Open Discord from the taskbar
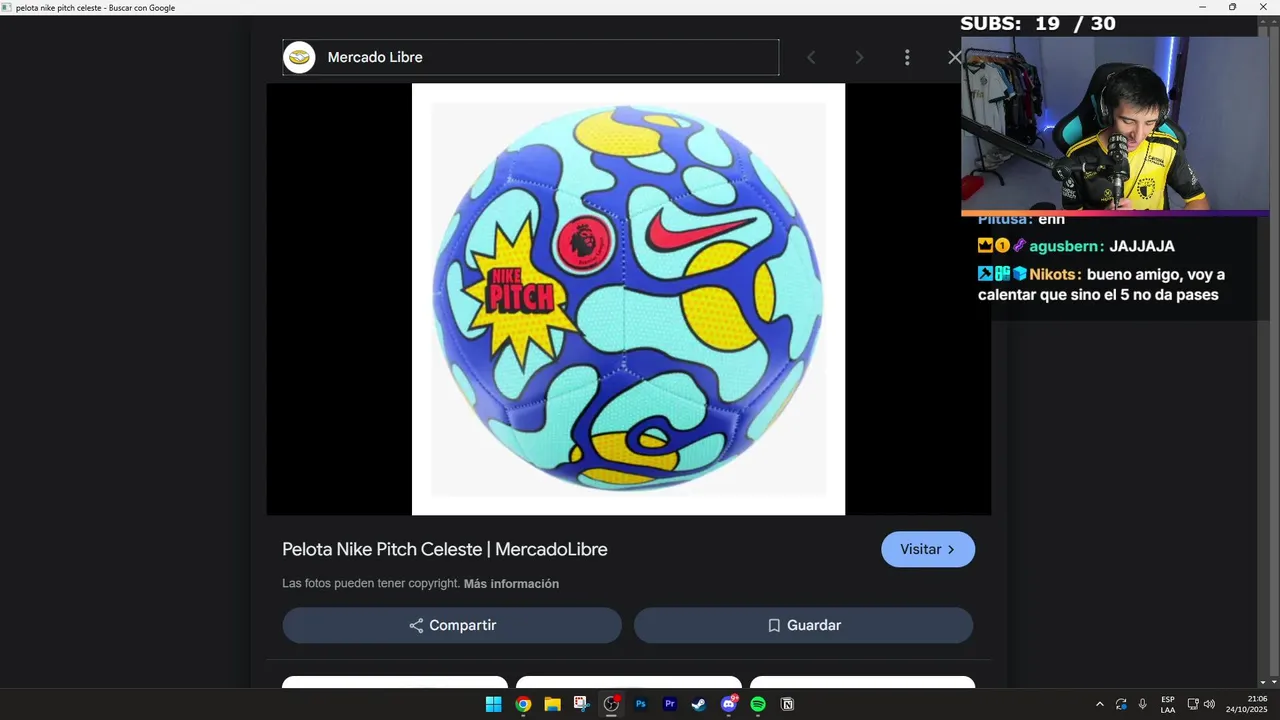 tap(729, 704)
